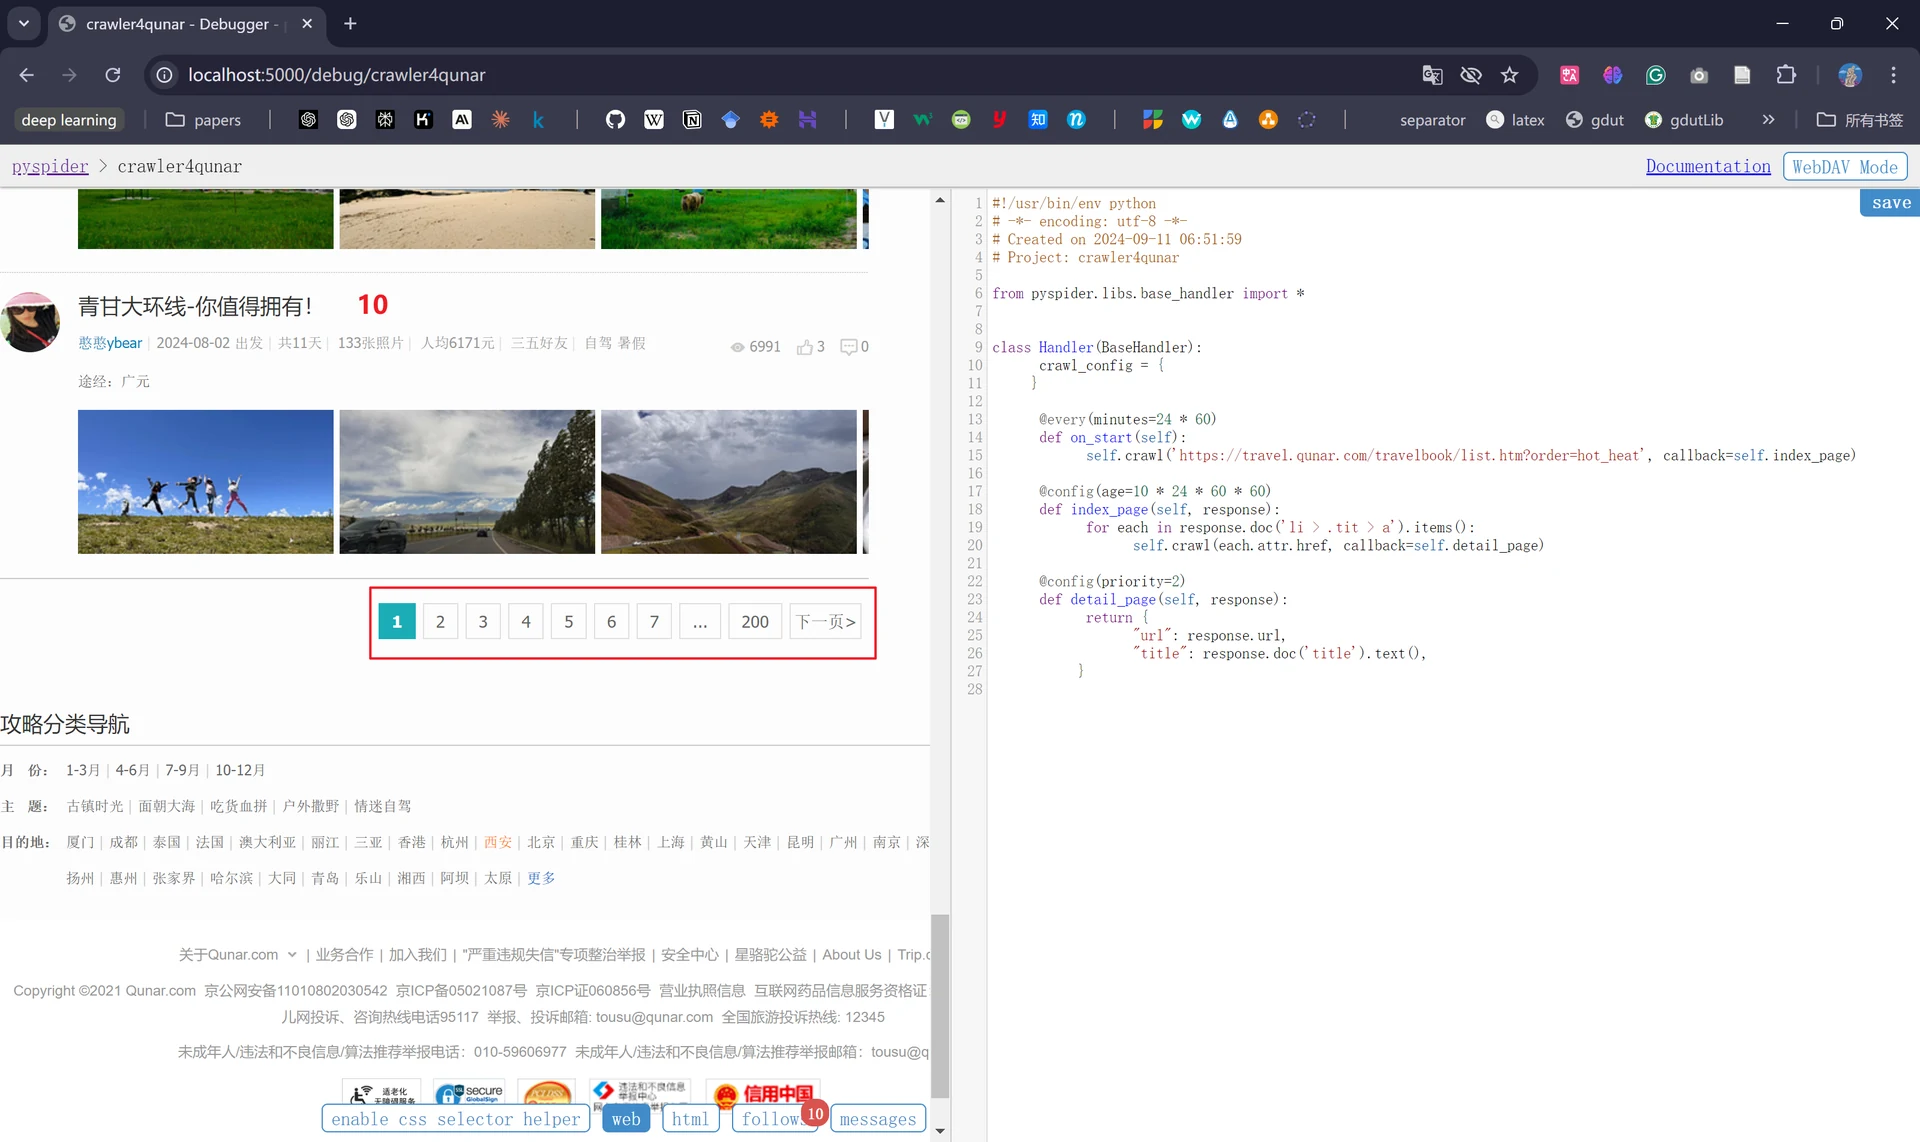
Task: Click the camera screenshot extension icon
Action: (x=1698, y=75)
